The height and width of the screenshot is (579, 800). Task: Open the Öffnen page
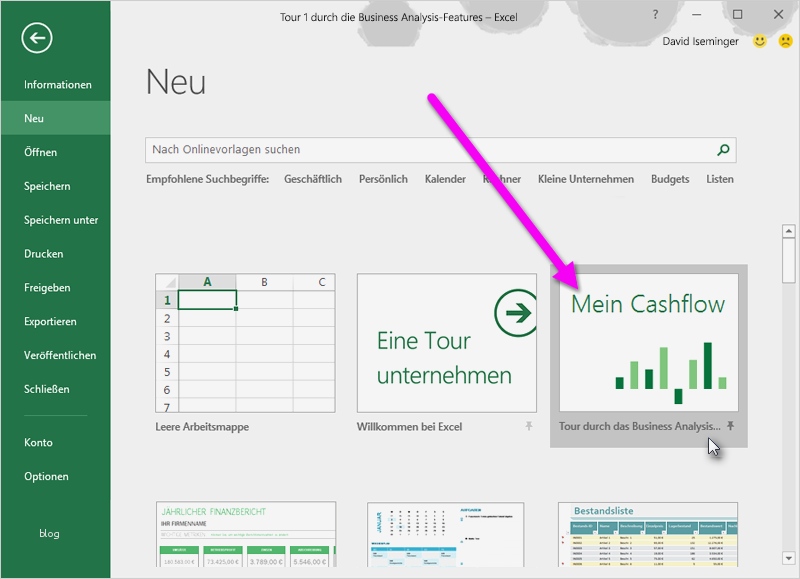[56, 152]
